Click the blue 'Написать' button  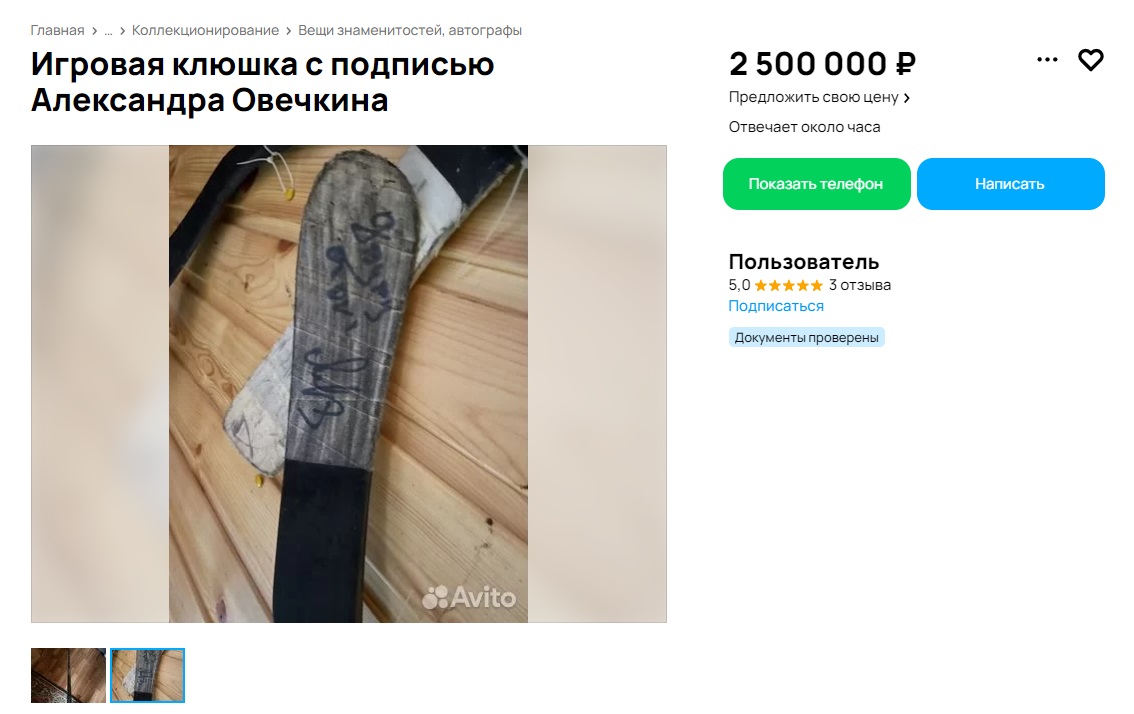coord(1010,184)
